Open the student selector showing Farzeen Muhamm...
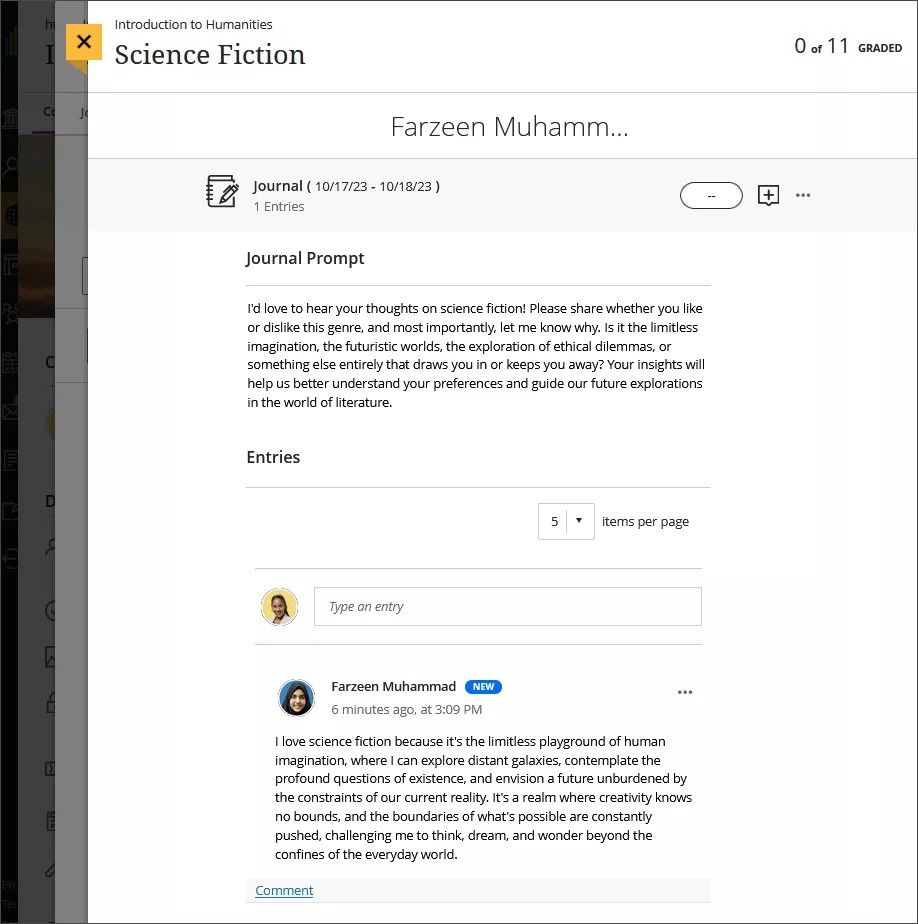Viewport: 918px width, 924px height. pos(510,126)
